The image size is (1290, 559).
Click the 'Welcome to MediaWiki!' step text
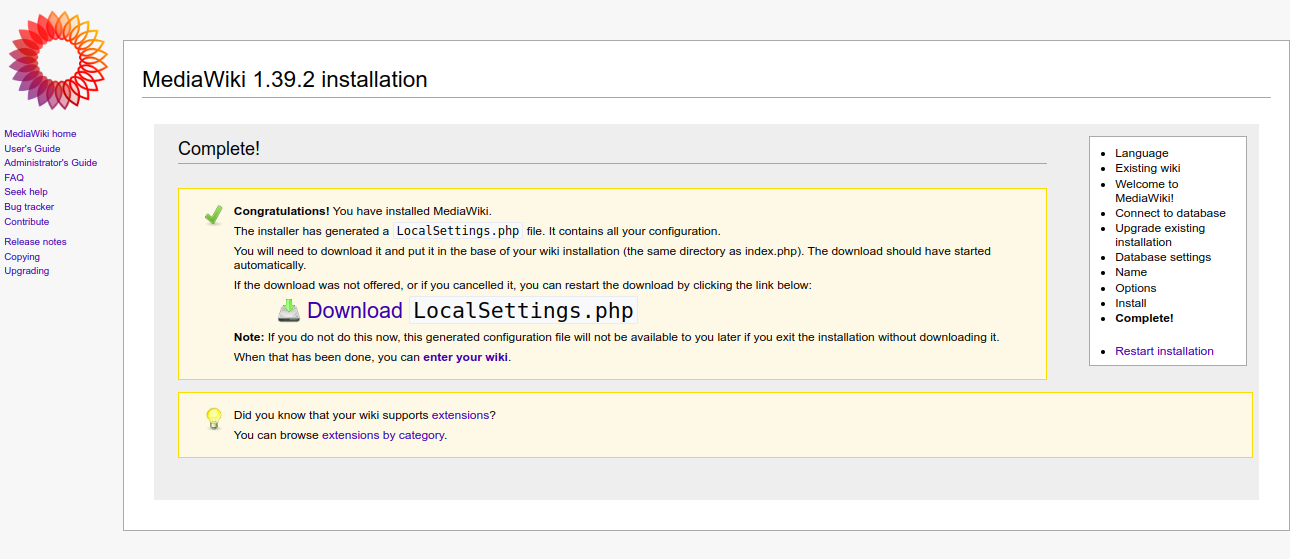pos(1146,191)
